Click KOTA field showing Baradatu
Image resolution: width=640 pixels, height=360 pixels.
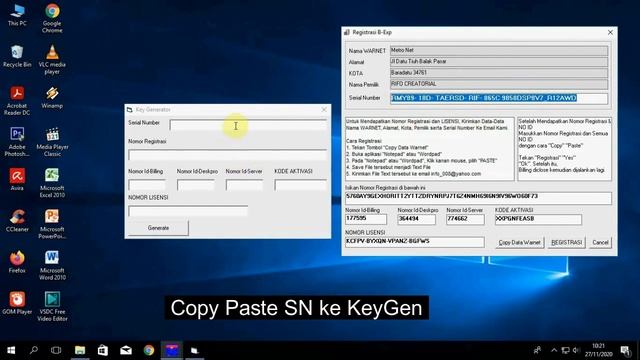click(499, 73)
